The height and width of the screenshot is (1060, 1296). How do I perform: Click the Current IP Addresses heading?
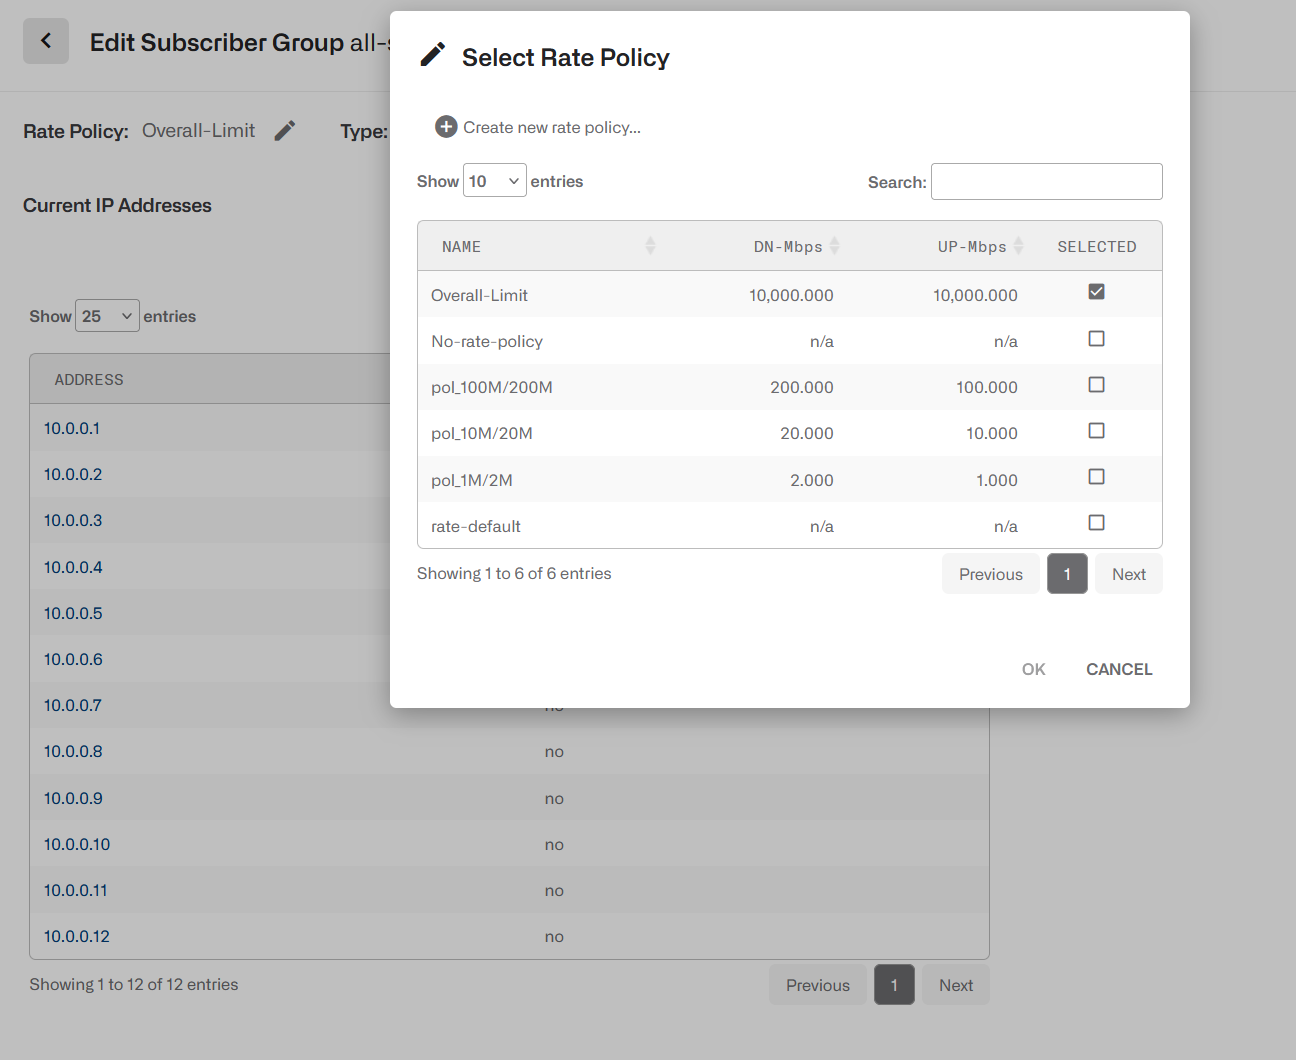coord(117,205)
